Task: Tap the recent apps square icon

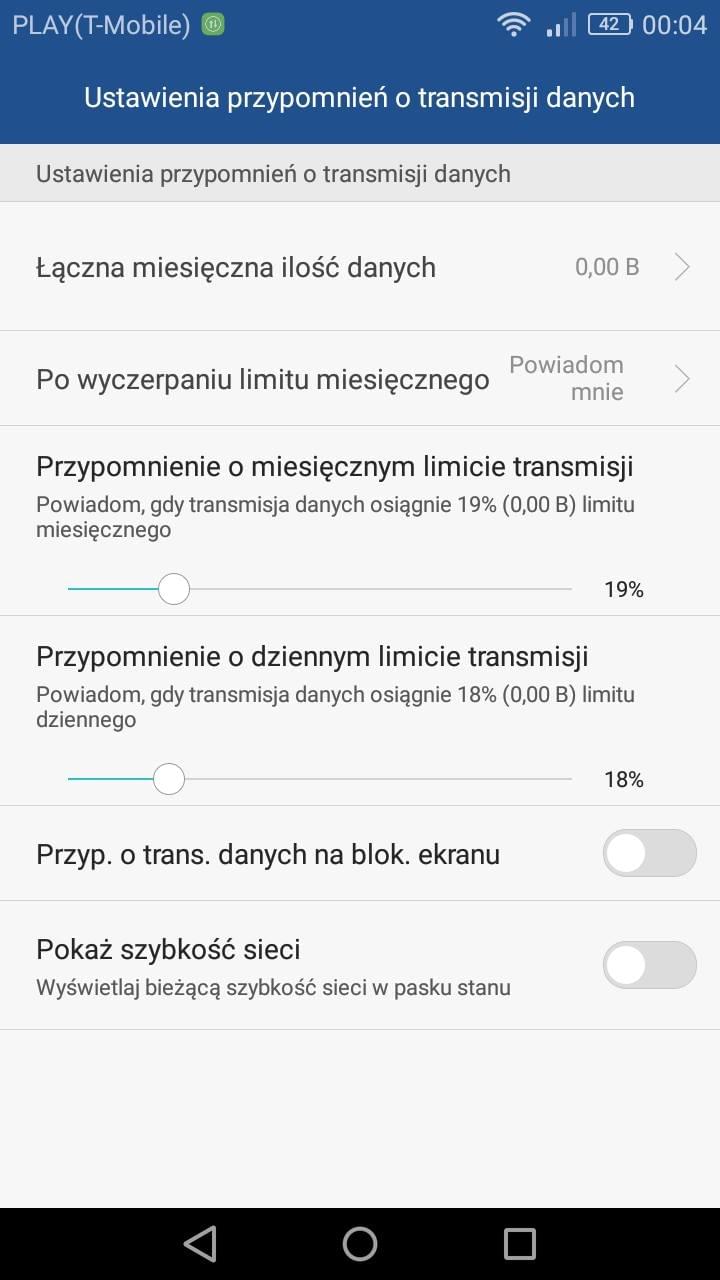Action: point(520,1244)
